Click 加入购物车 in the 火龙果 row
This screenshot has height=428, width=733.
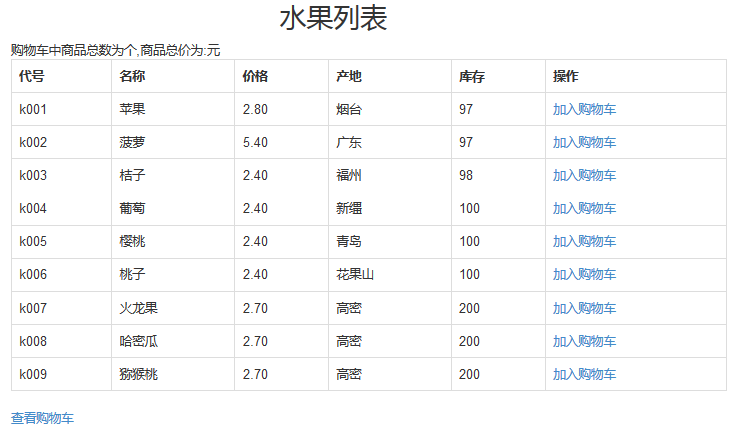584,308
